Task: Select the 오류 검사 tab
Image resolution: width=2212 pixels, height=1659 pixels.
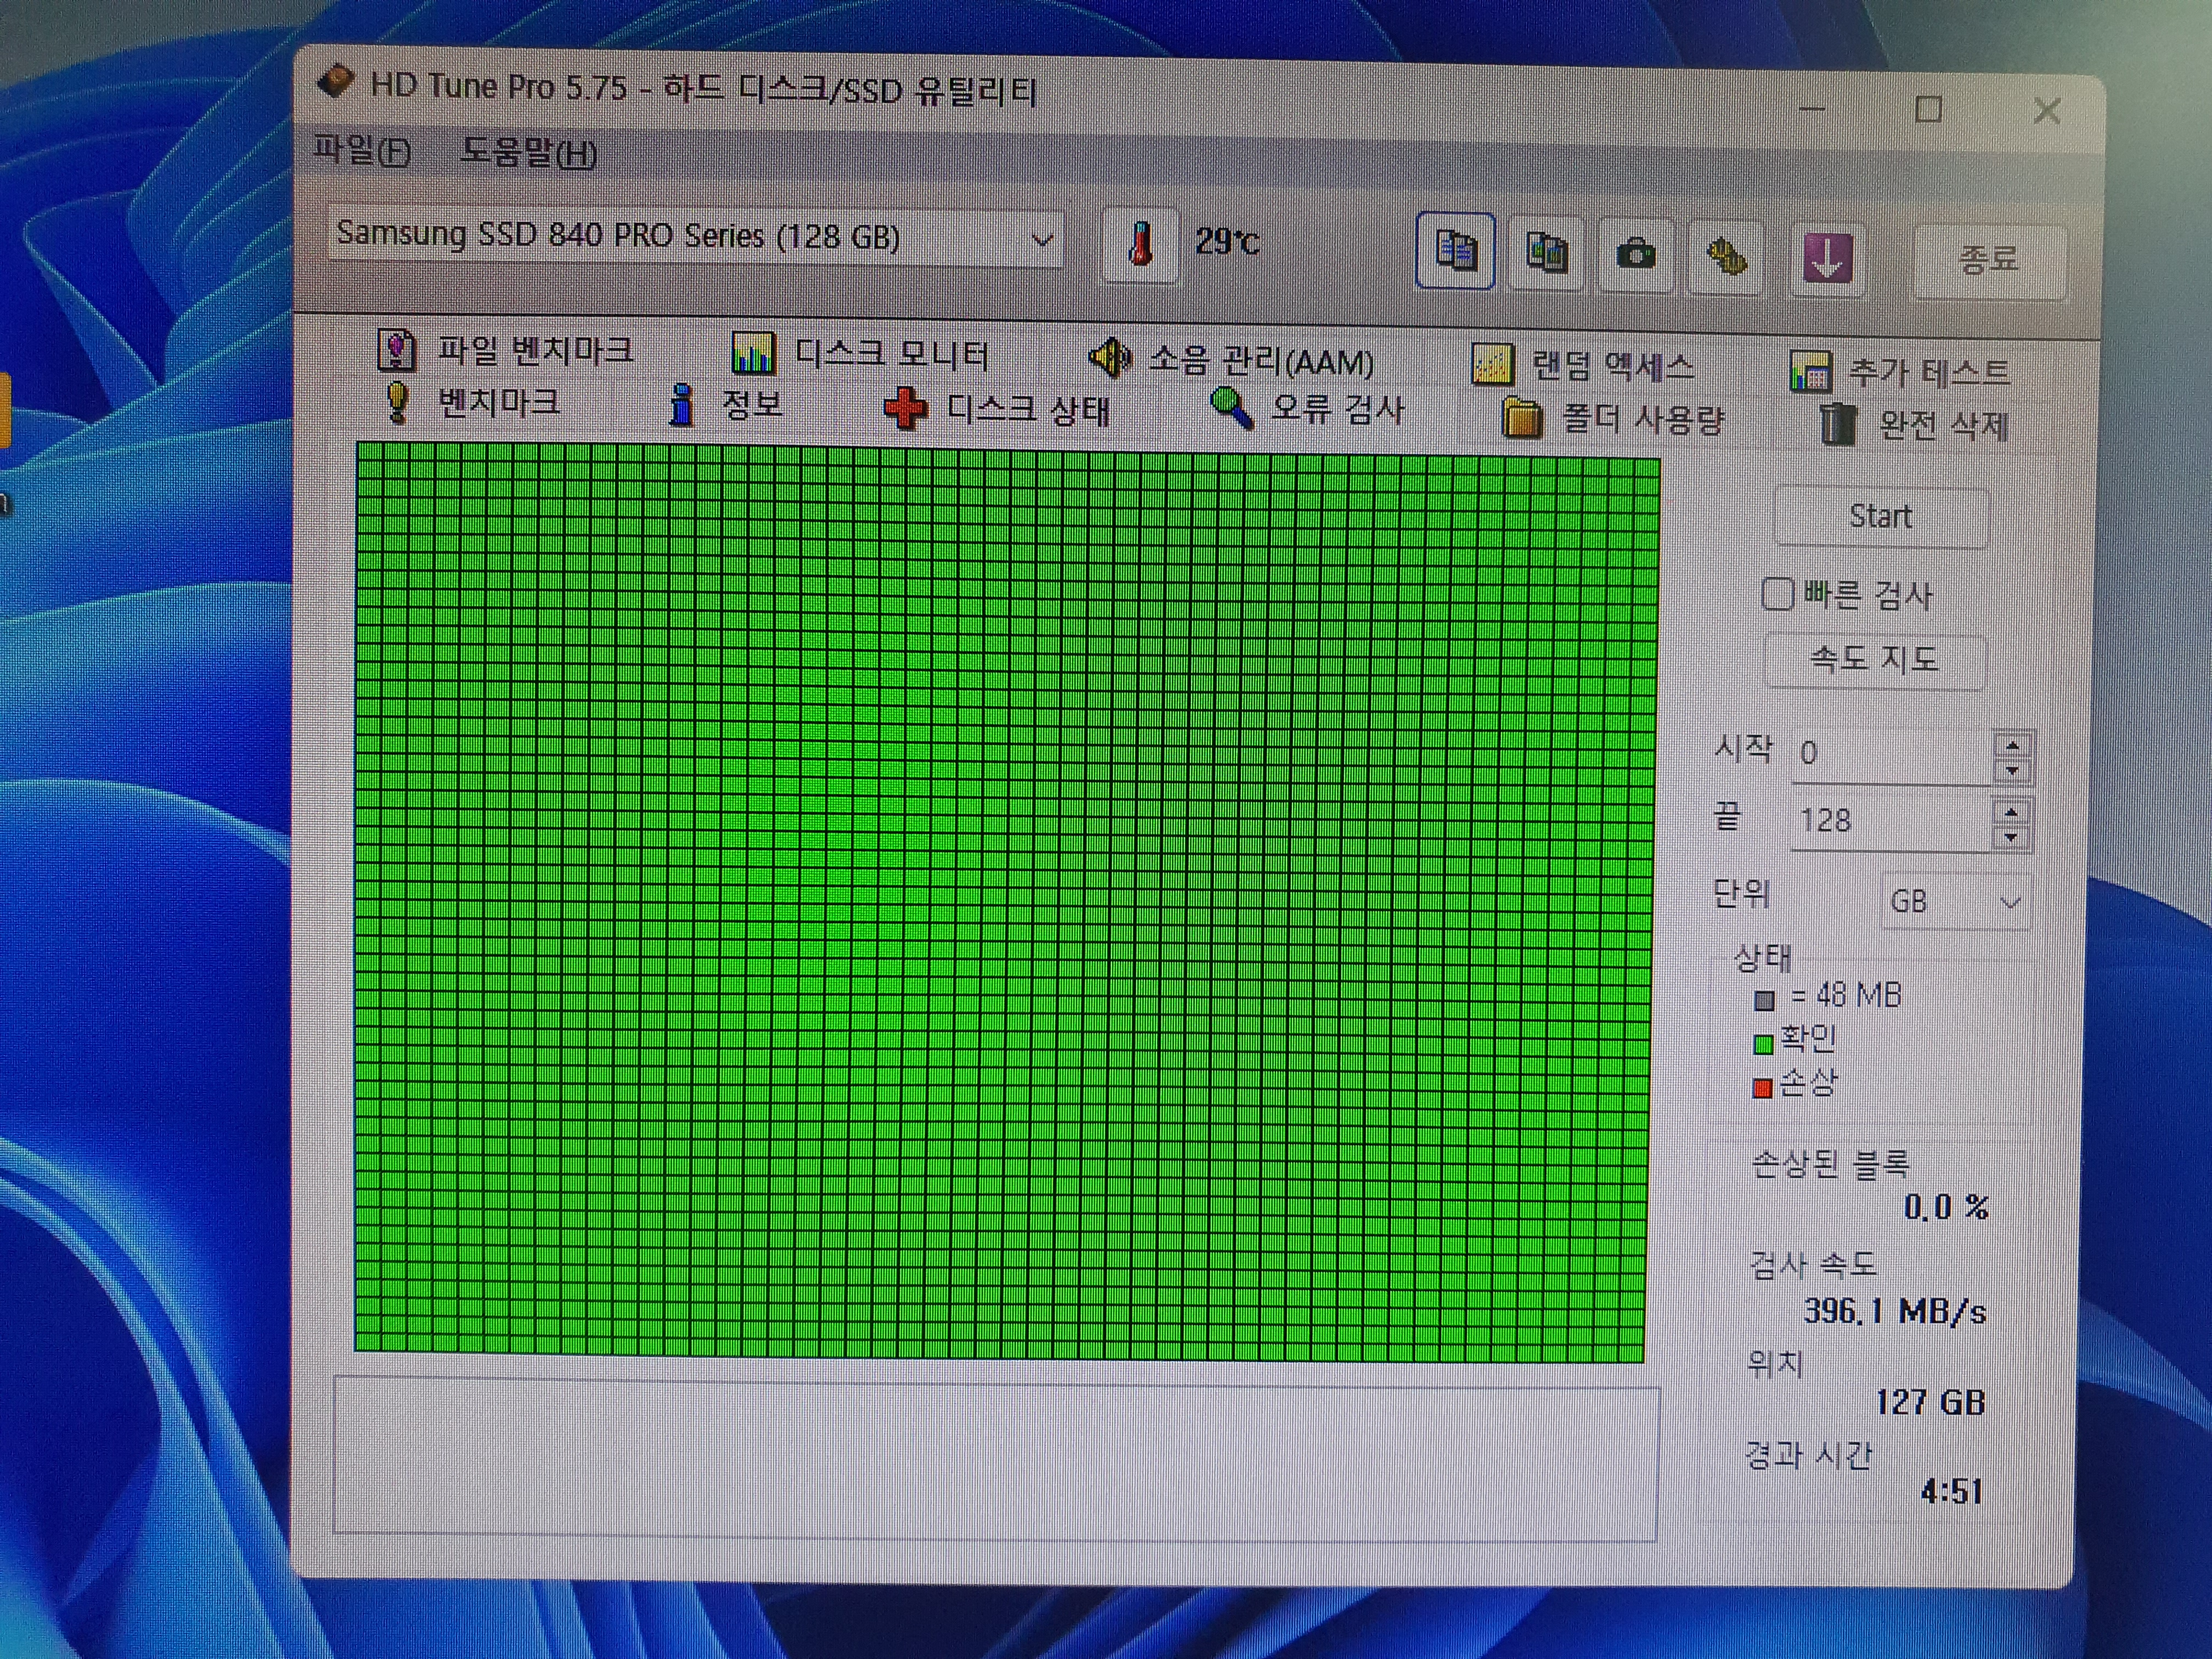Action: pos(1308,409)
